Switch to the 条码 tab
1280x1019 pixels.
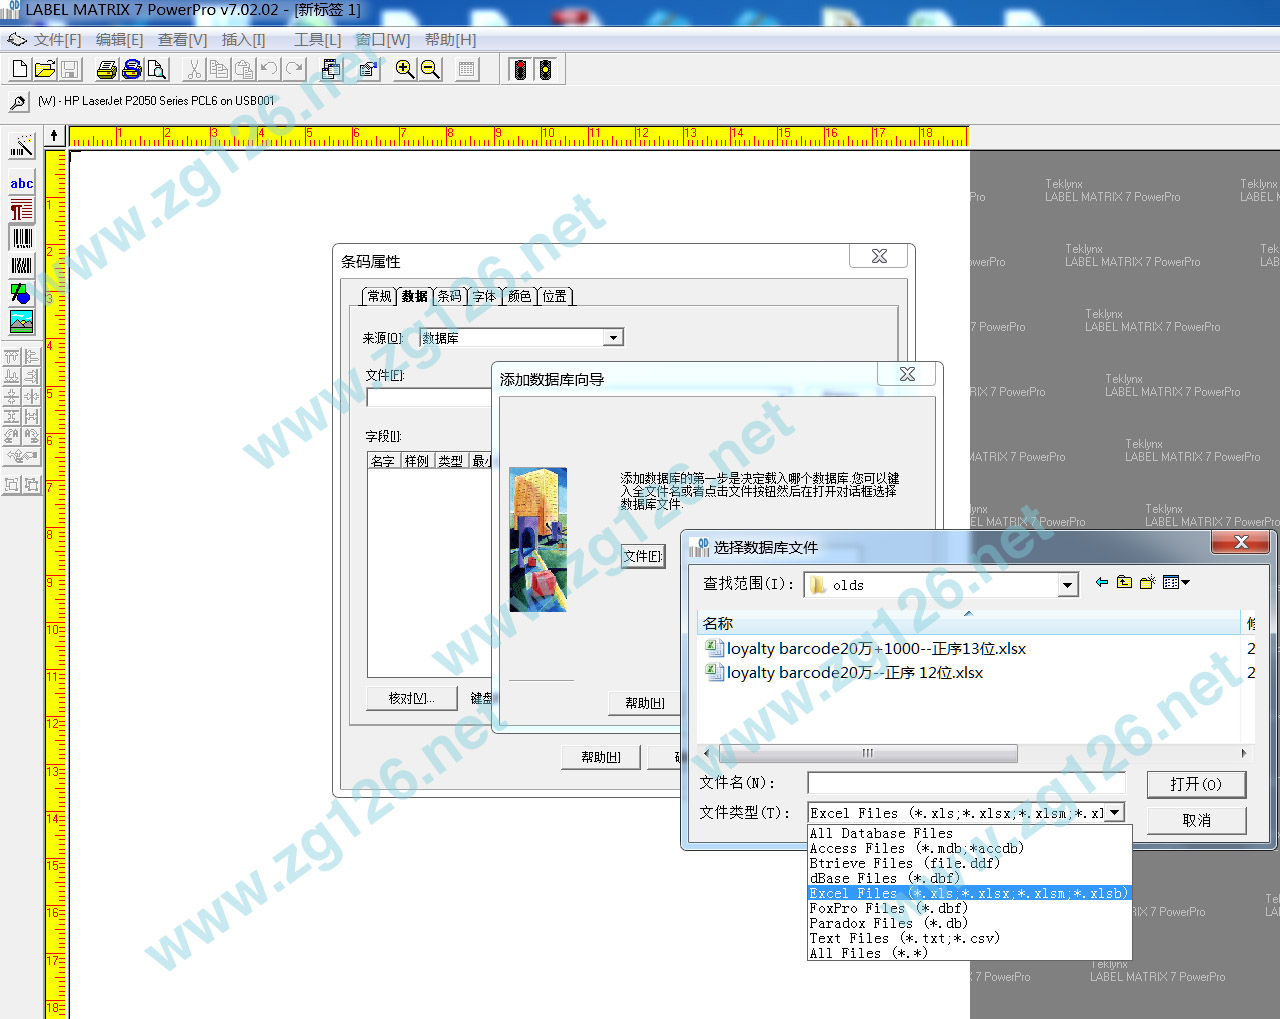click(449, 296)
